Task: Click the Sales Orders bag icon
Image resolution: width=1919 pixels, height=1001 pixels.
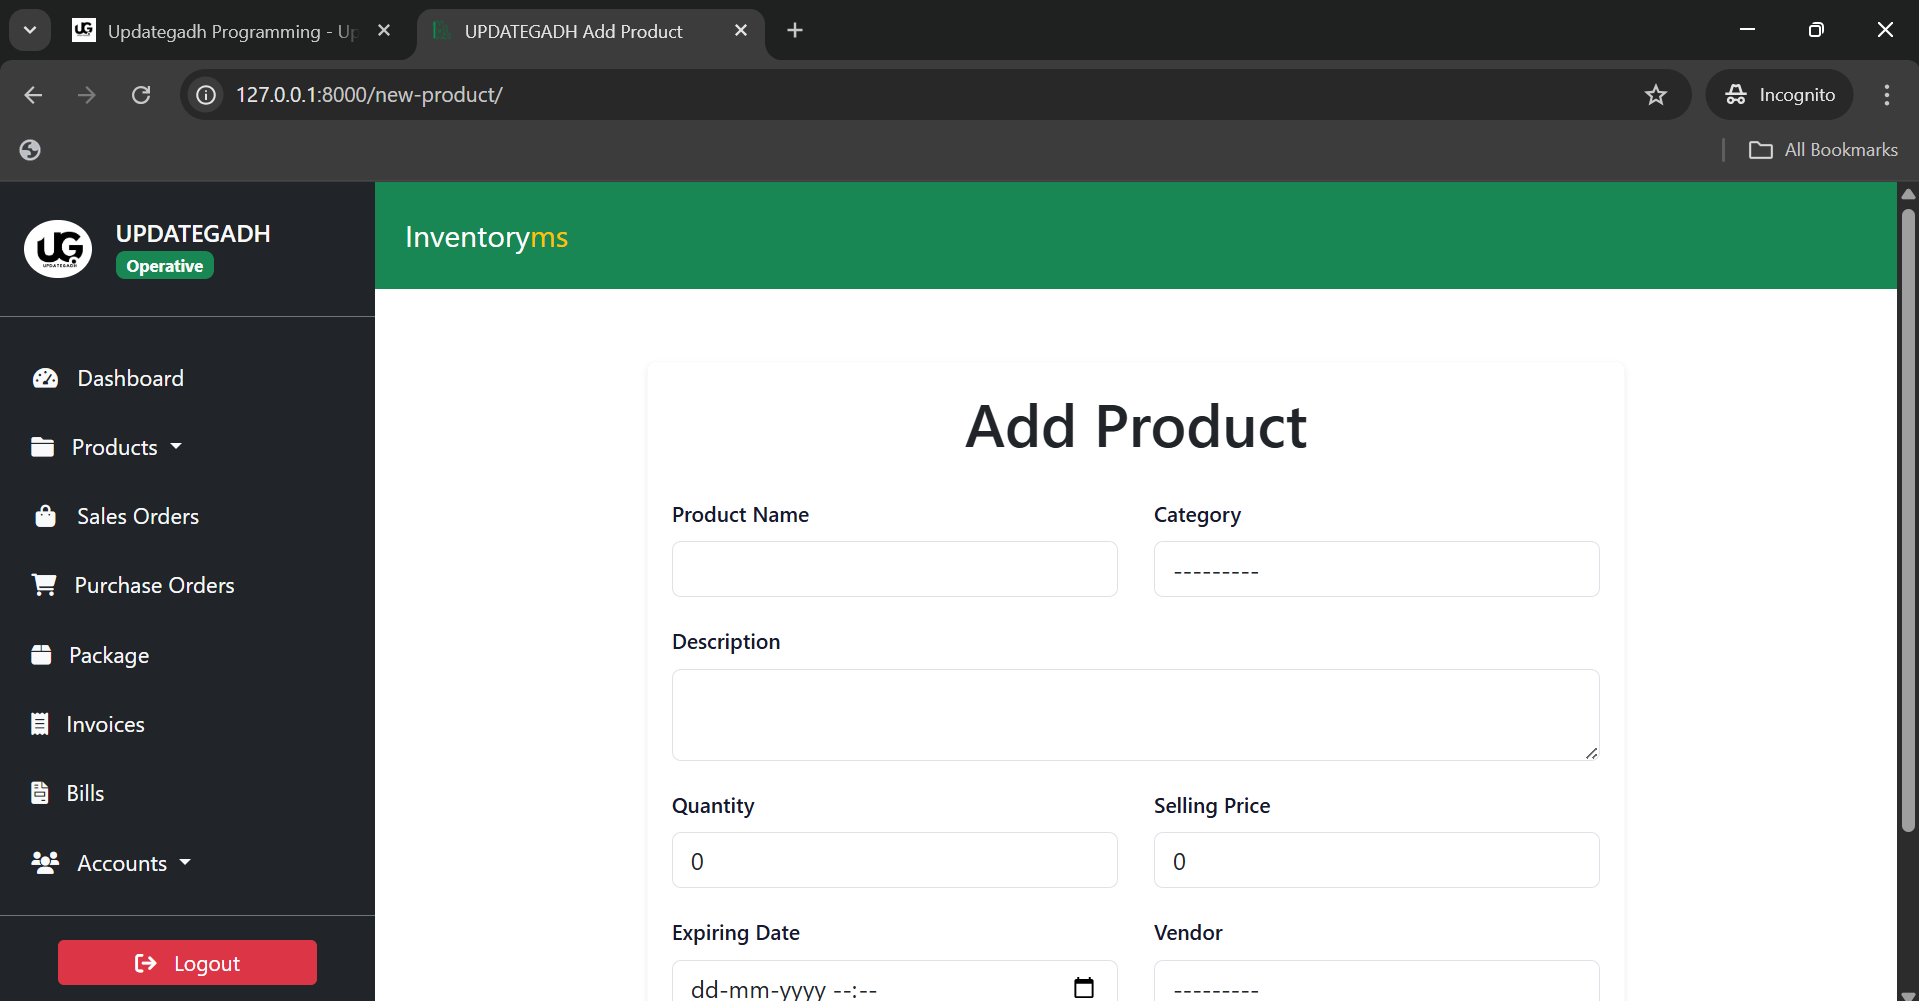Action: click(x=45, y=516)
